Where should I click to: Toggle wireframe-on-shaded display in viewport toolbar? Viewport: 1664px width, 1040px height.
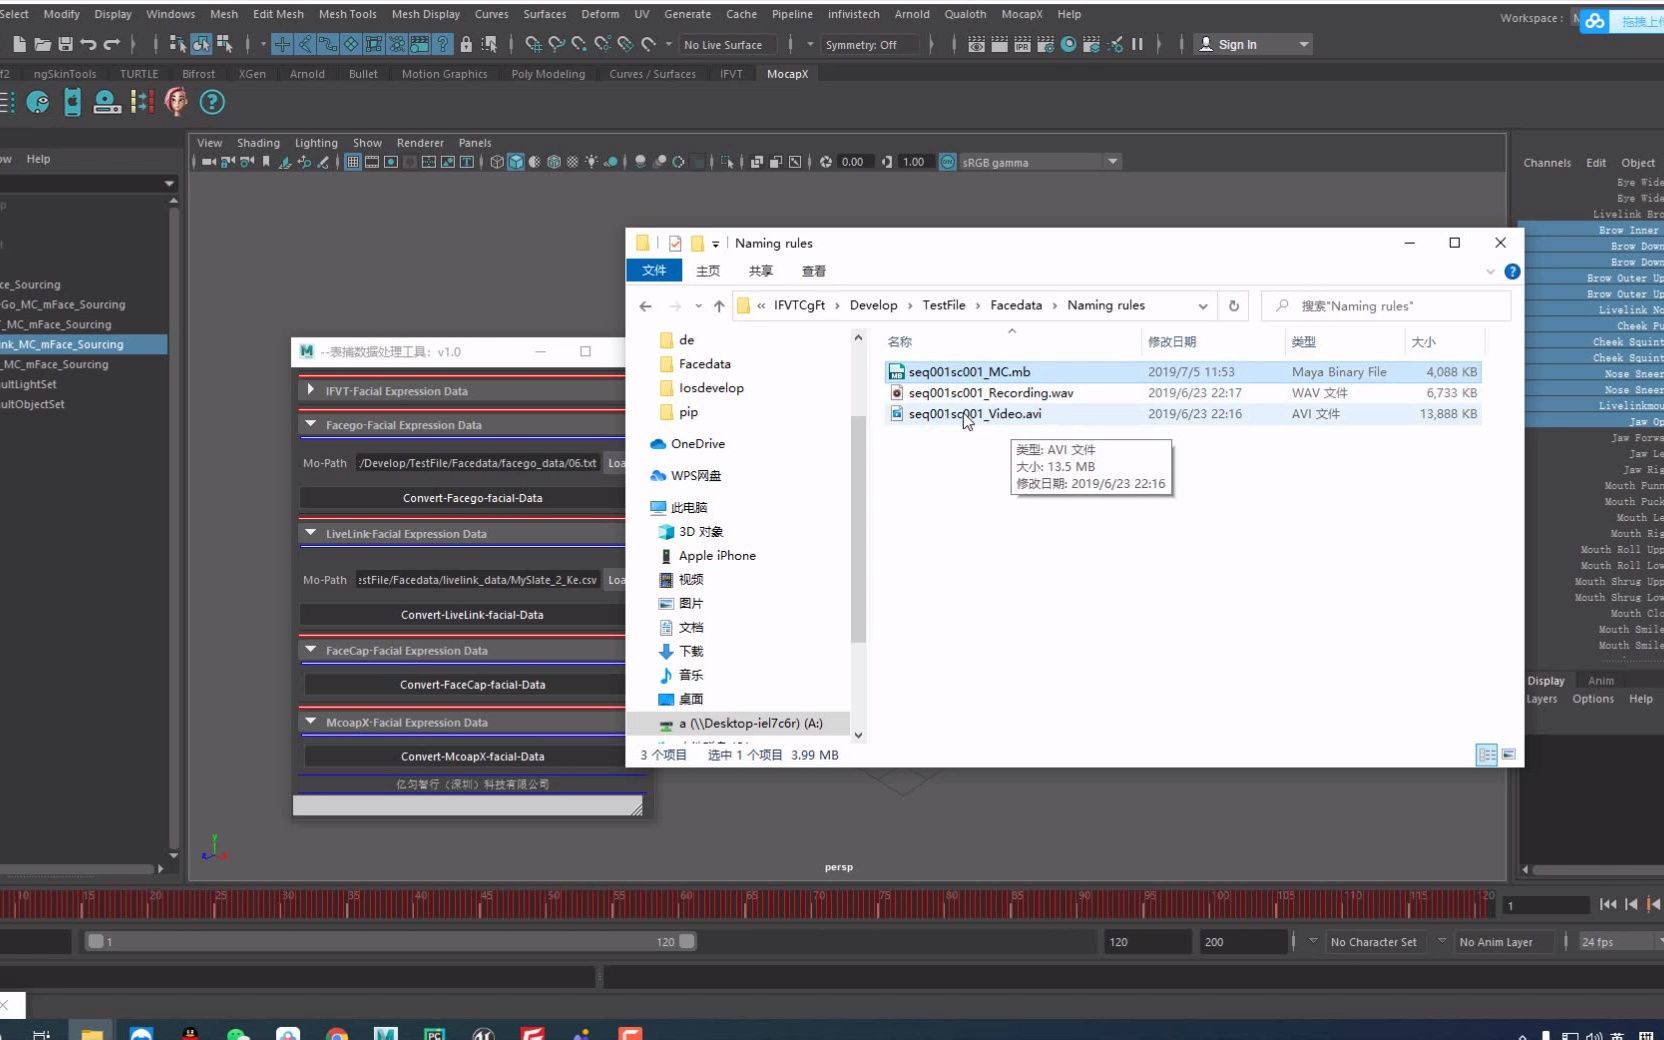coord(555,161)
